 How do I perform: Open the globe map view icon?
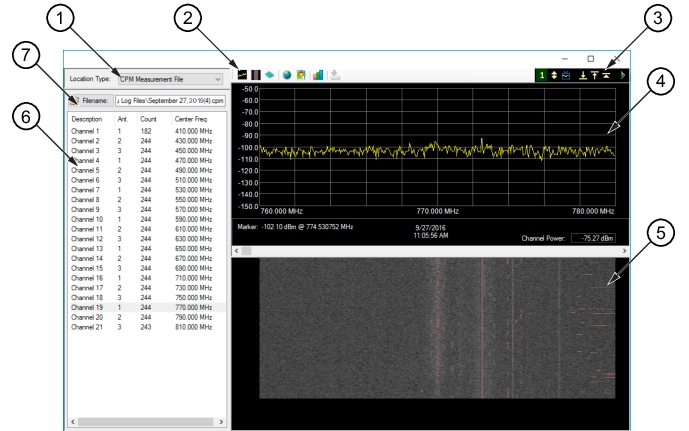[x=287, y=74]
